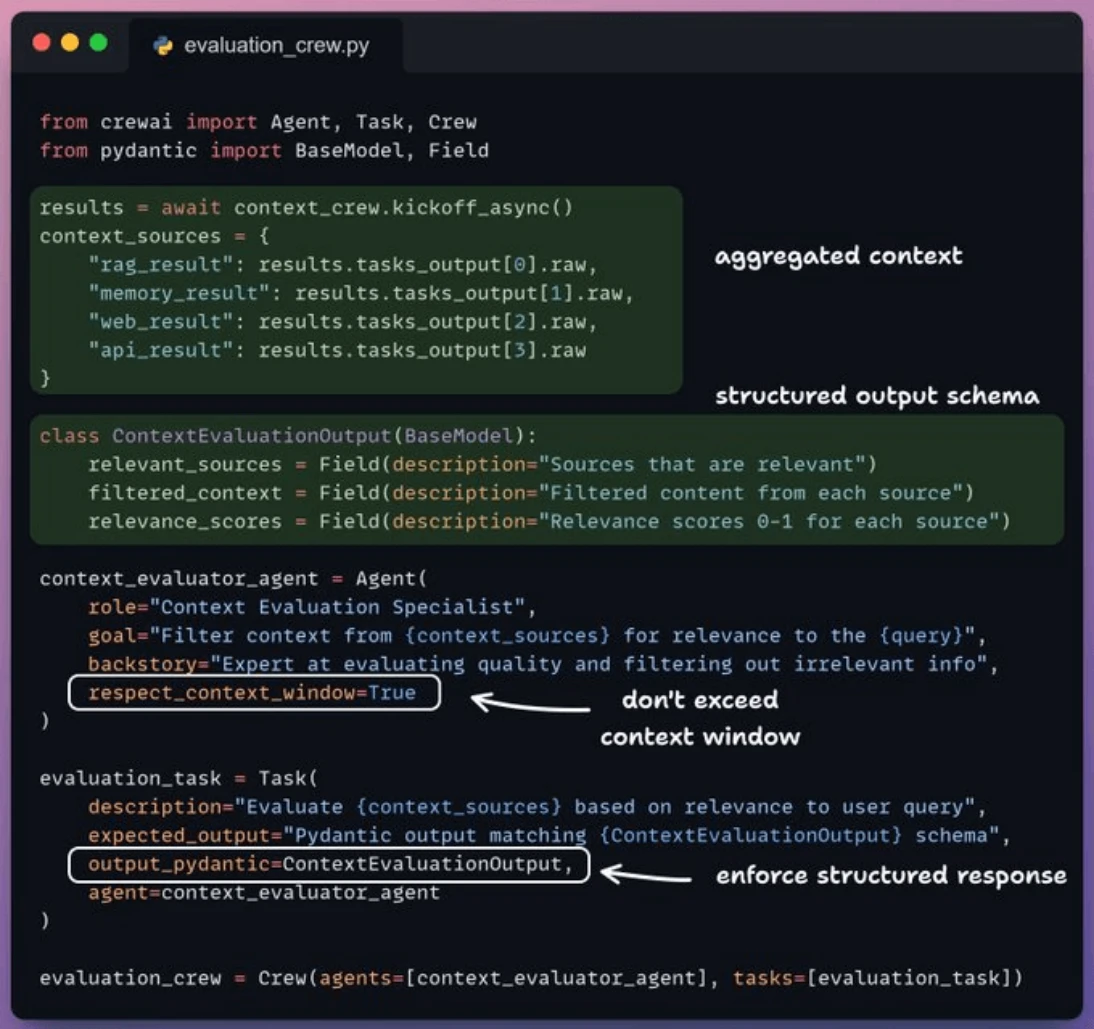Click the 'relevant_sources = Field(...)' line

coord(482,465)
